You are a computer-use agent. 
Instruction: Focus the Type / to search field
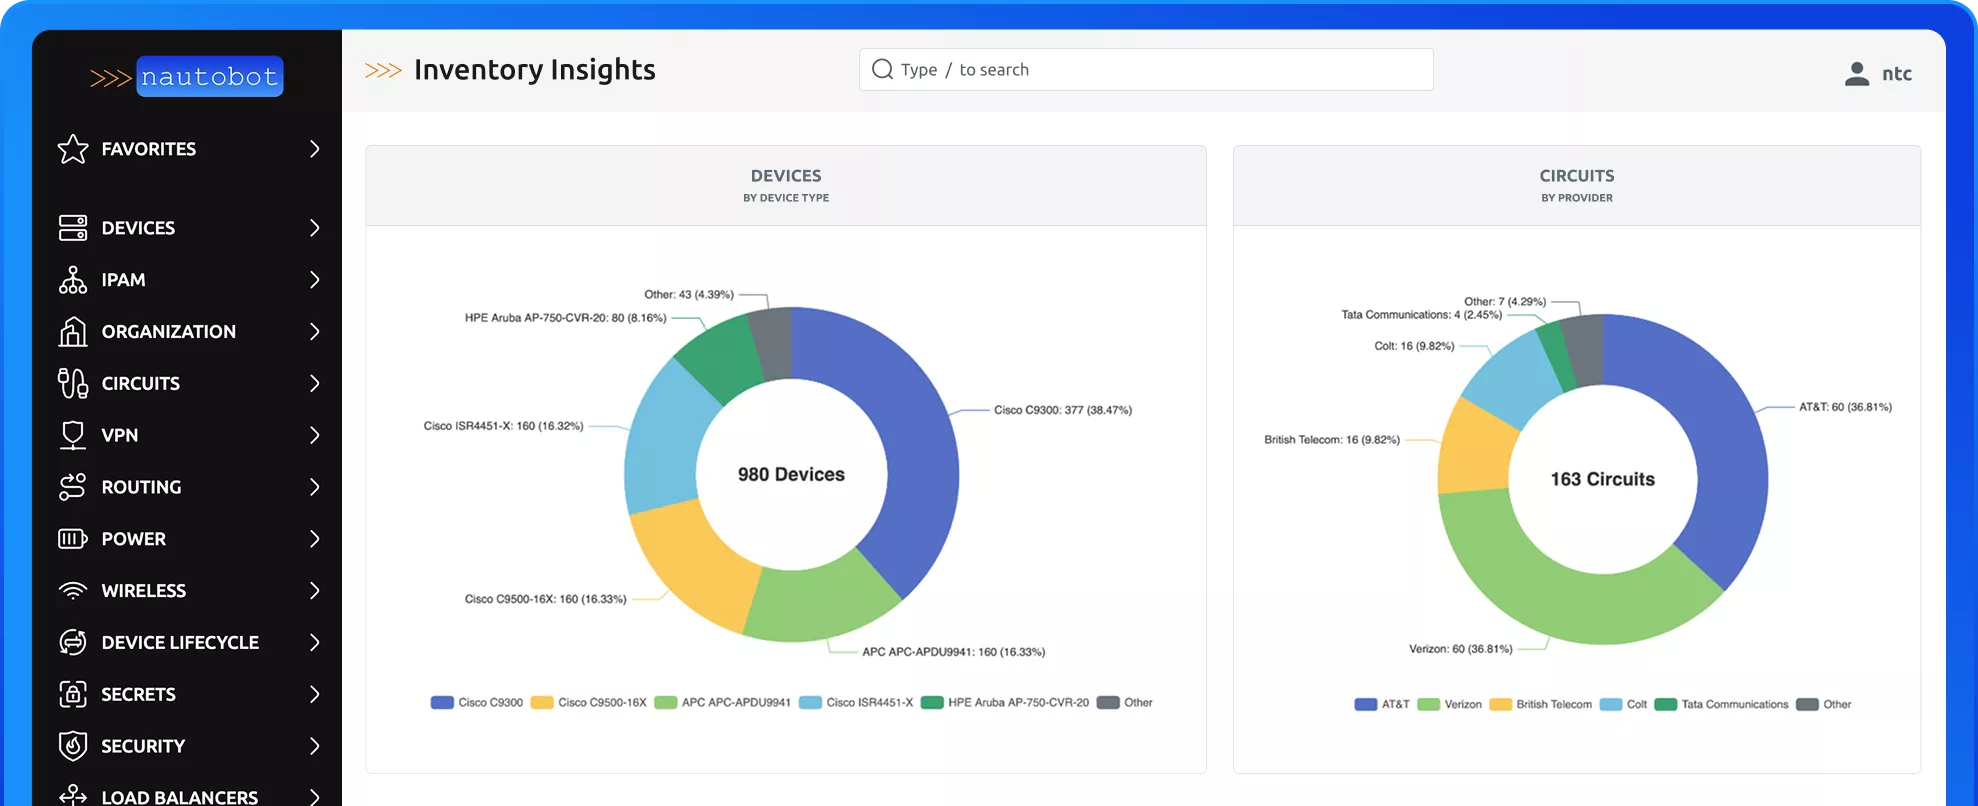pos(1145,70)
